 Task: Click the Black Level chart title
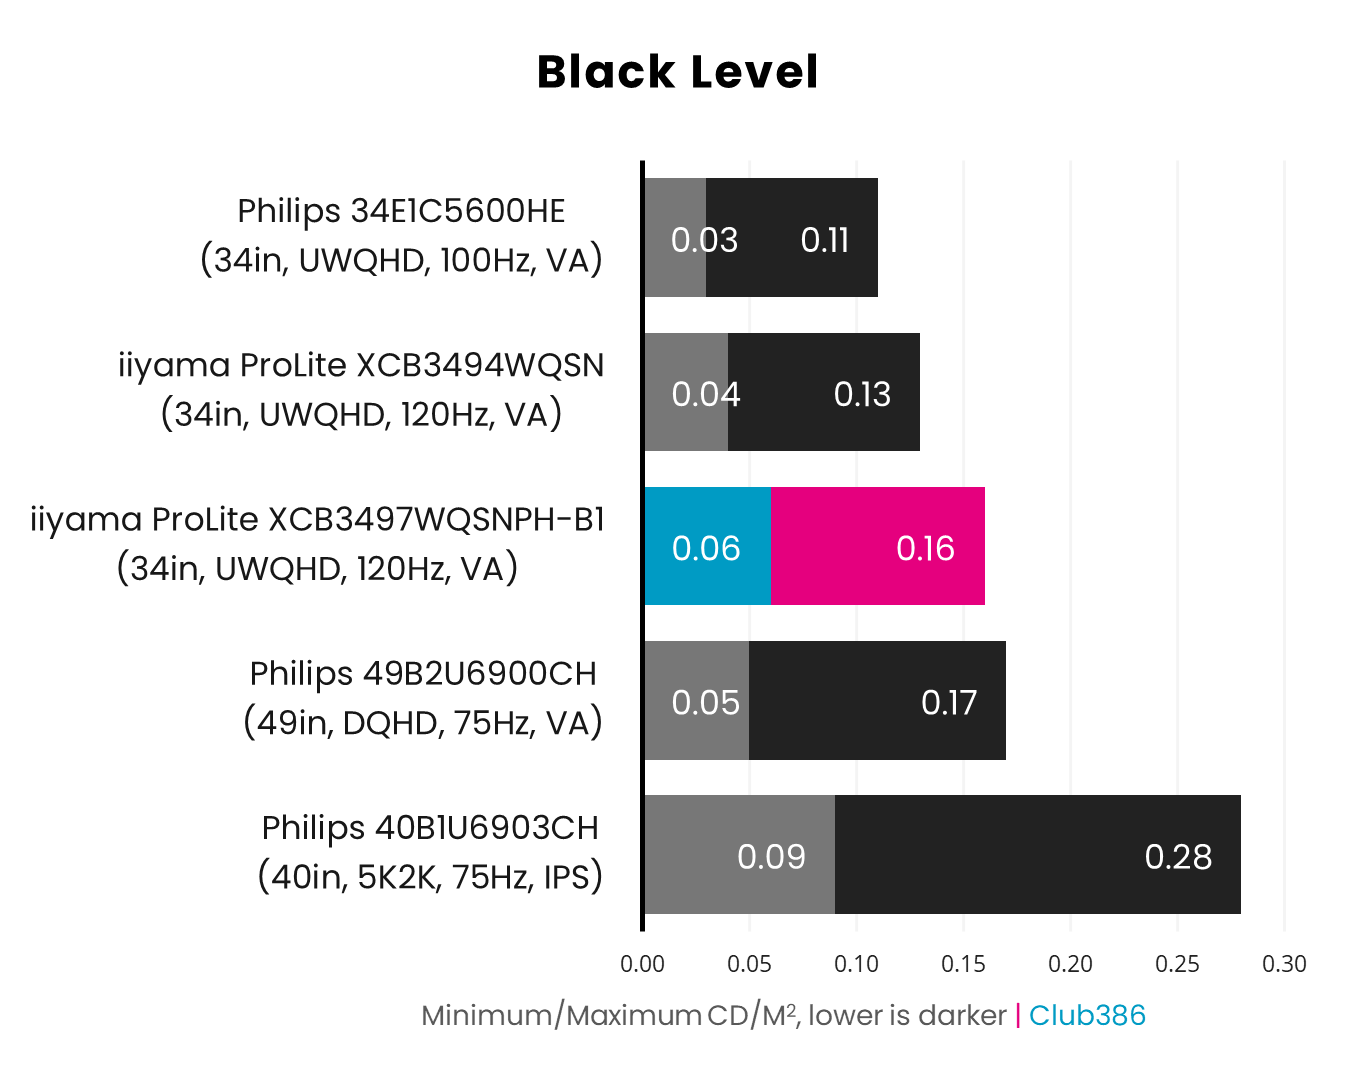tap(677, 72)
